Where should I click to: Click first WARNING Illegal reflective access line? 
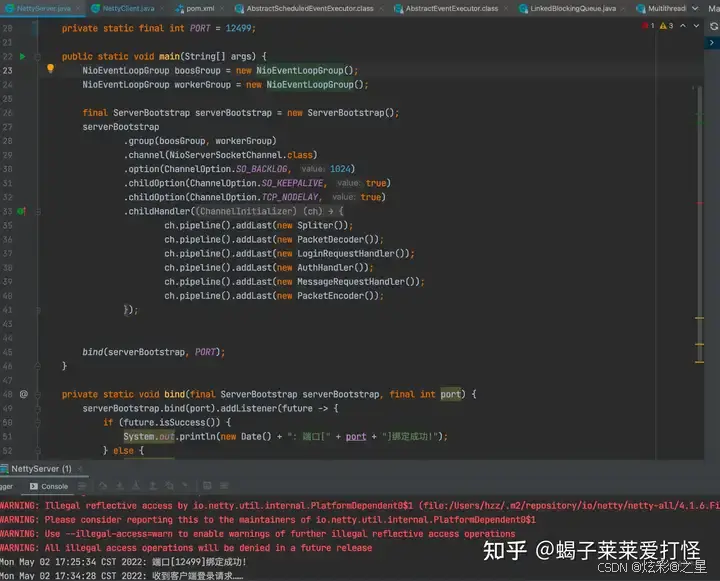coord(360,506)
